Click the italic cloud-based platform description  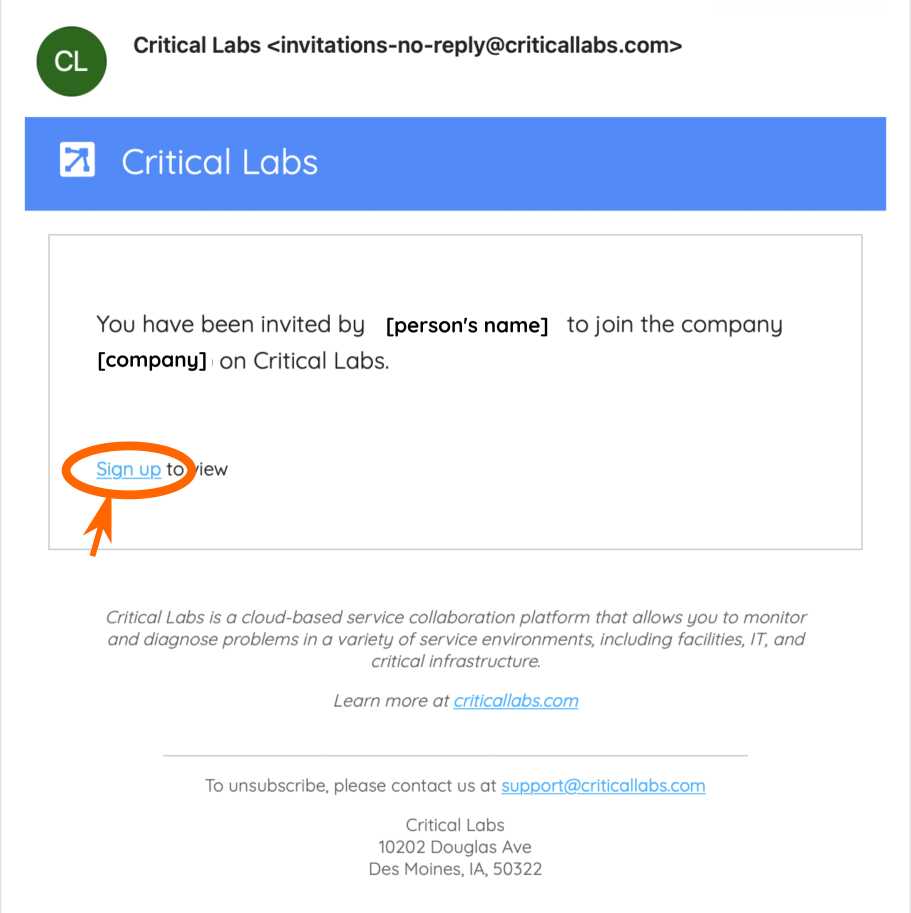coord(456,639)
